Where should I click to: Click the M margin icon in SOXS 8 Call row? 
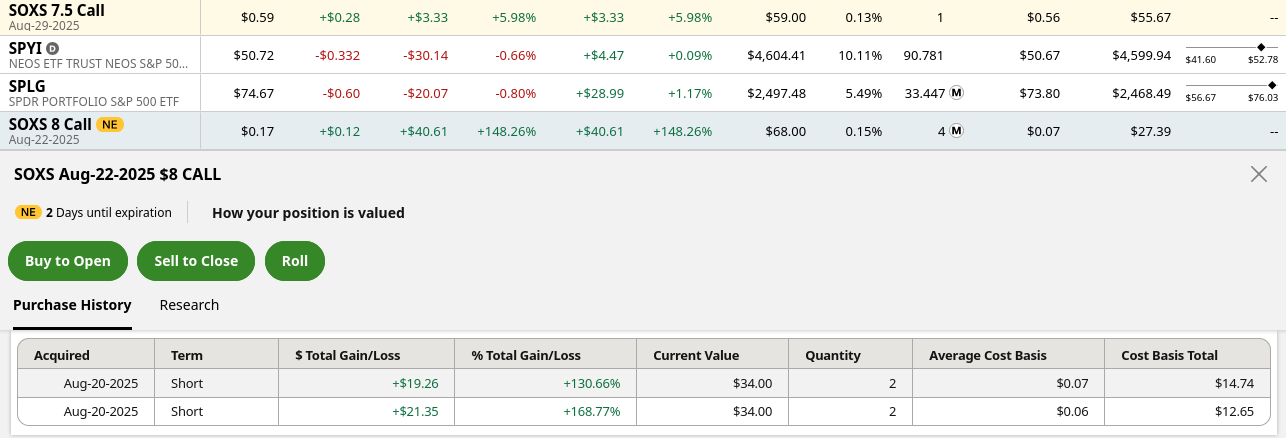click(x=956, y=131)
